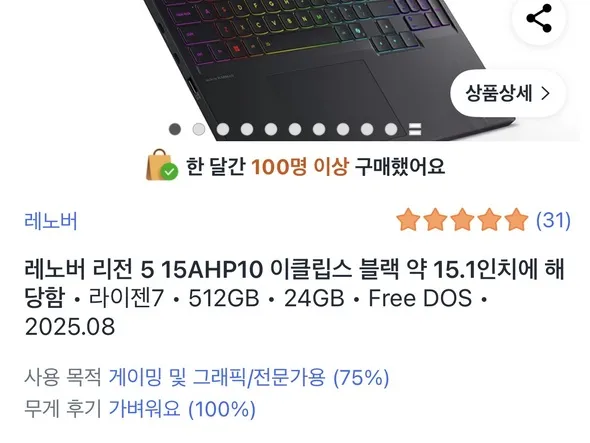Image resolution: width=590 pixels, height=443 pixels.
Task: Jump to the fifth carousel image dot
Action: click(271, 129)
